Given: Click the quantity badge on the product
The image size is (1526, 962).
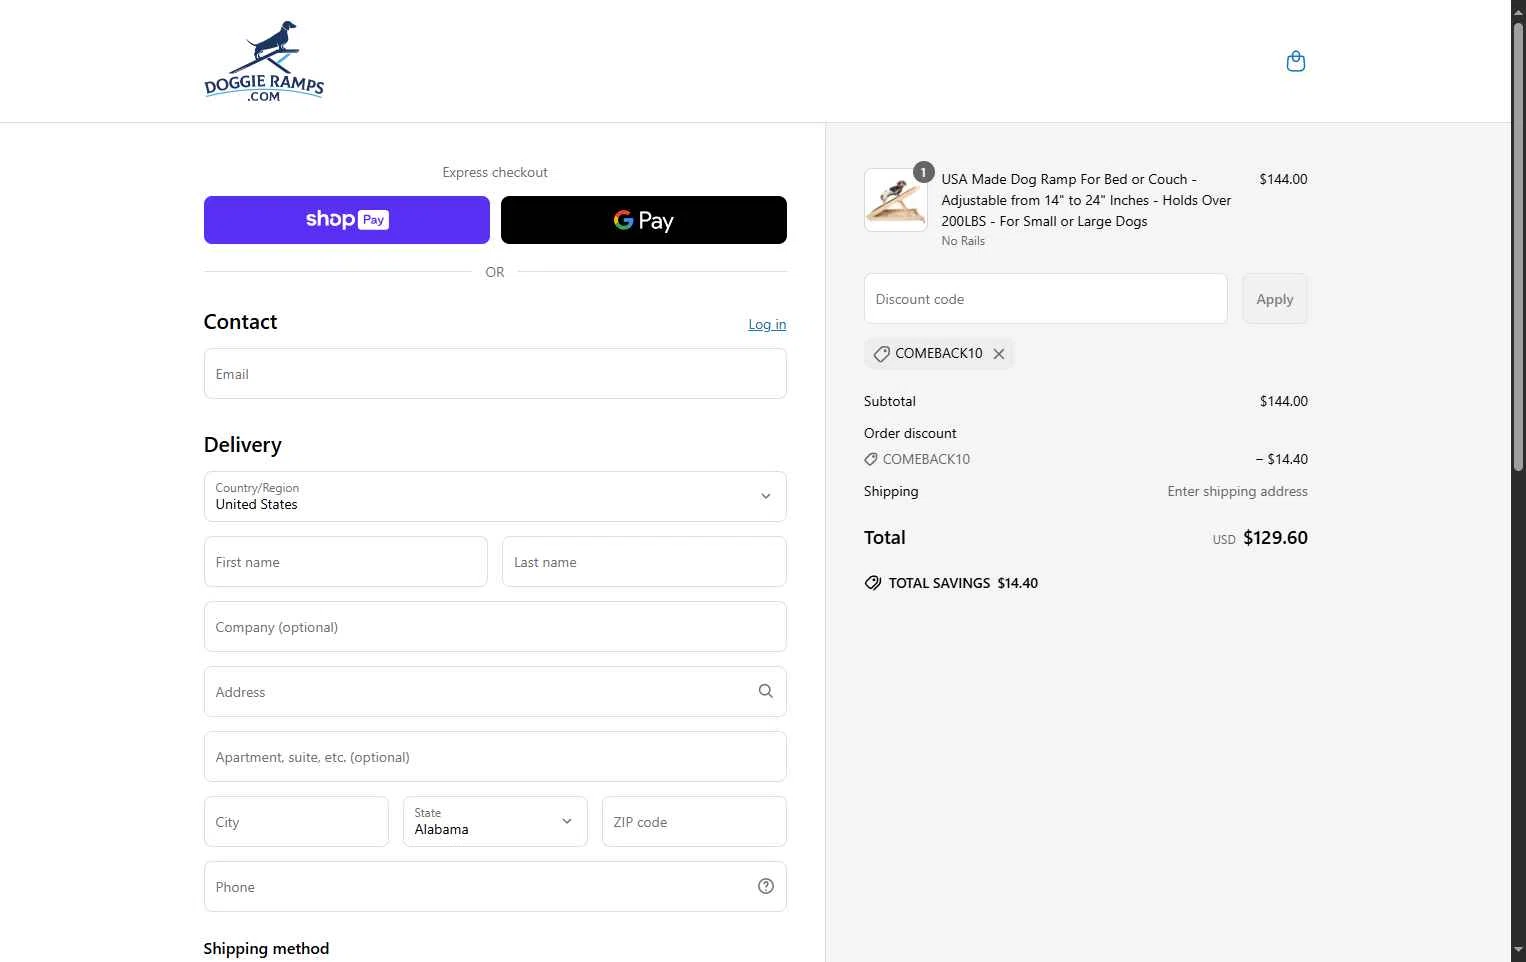Looking at the screenshot, I should click(x=923, y=172).
